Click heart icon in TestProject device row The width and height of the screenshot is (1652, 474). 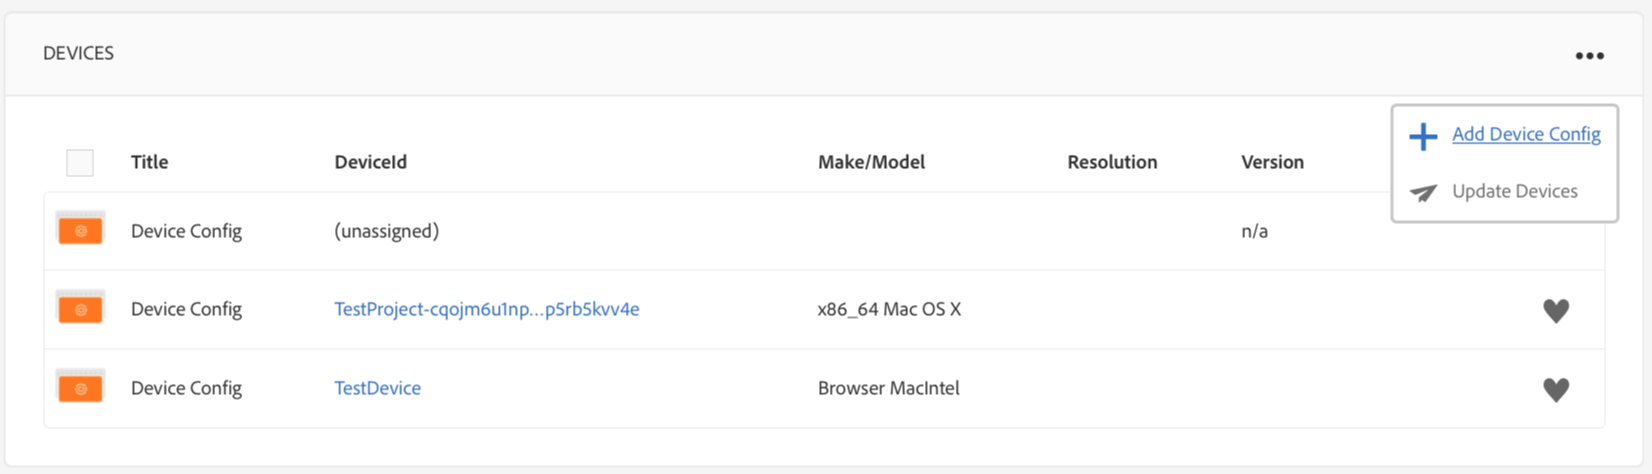(x=1556, y=311)
